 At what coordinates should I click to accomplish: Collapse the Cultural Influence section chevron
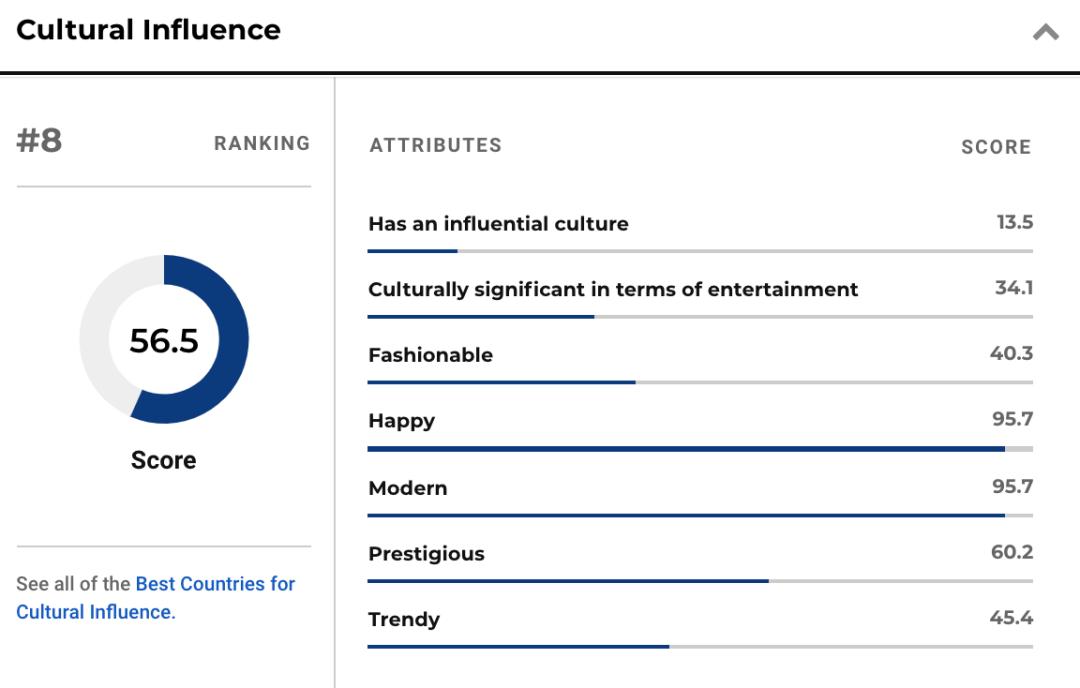point(1045,32)
